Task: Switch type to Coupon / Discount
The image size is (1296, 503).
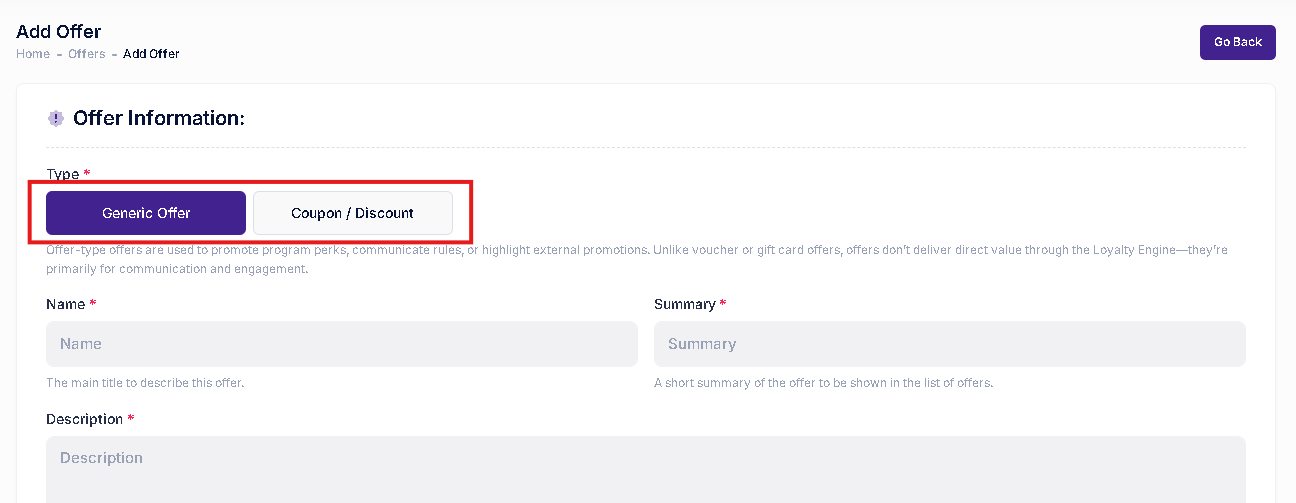Action: 352,213
